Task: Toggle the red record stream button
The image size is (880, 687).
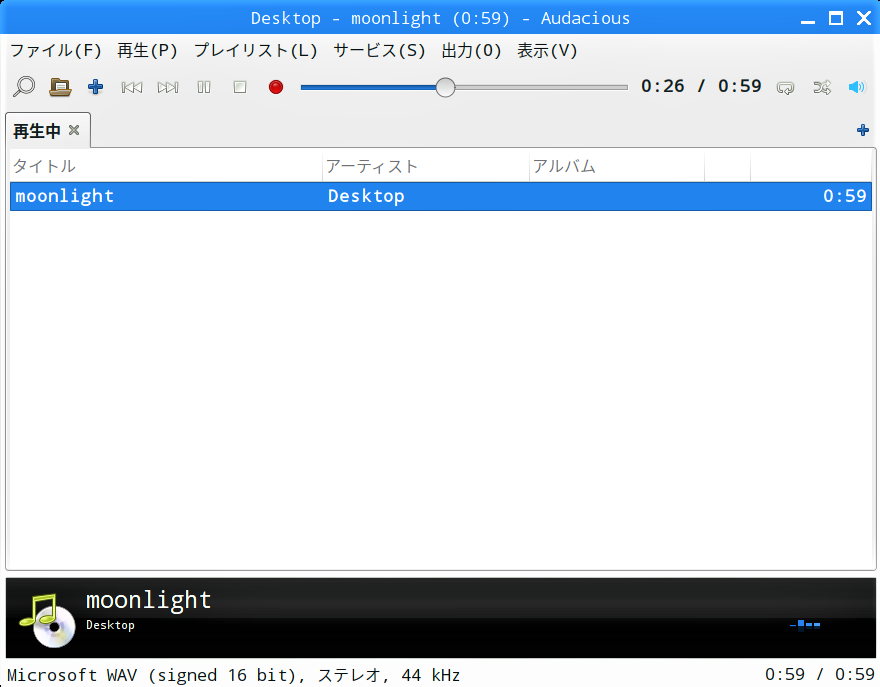Action: 276,87
